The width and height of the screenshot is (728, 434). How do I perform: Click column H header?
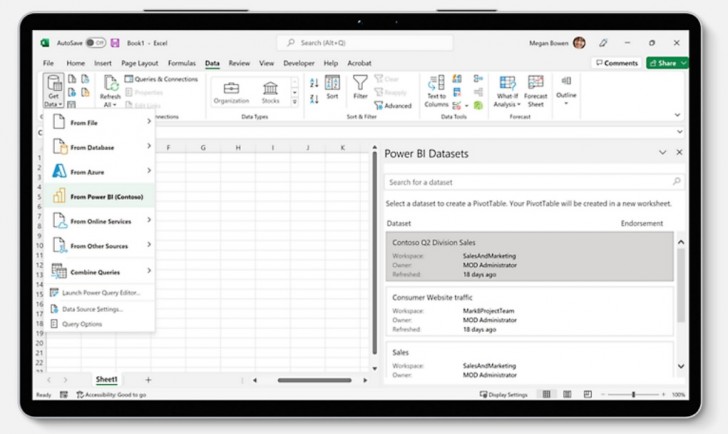point(238,148)
